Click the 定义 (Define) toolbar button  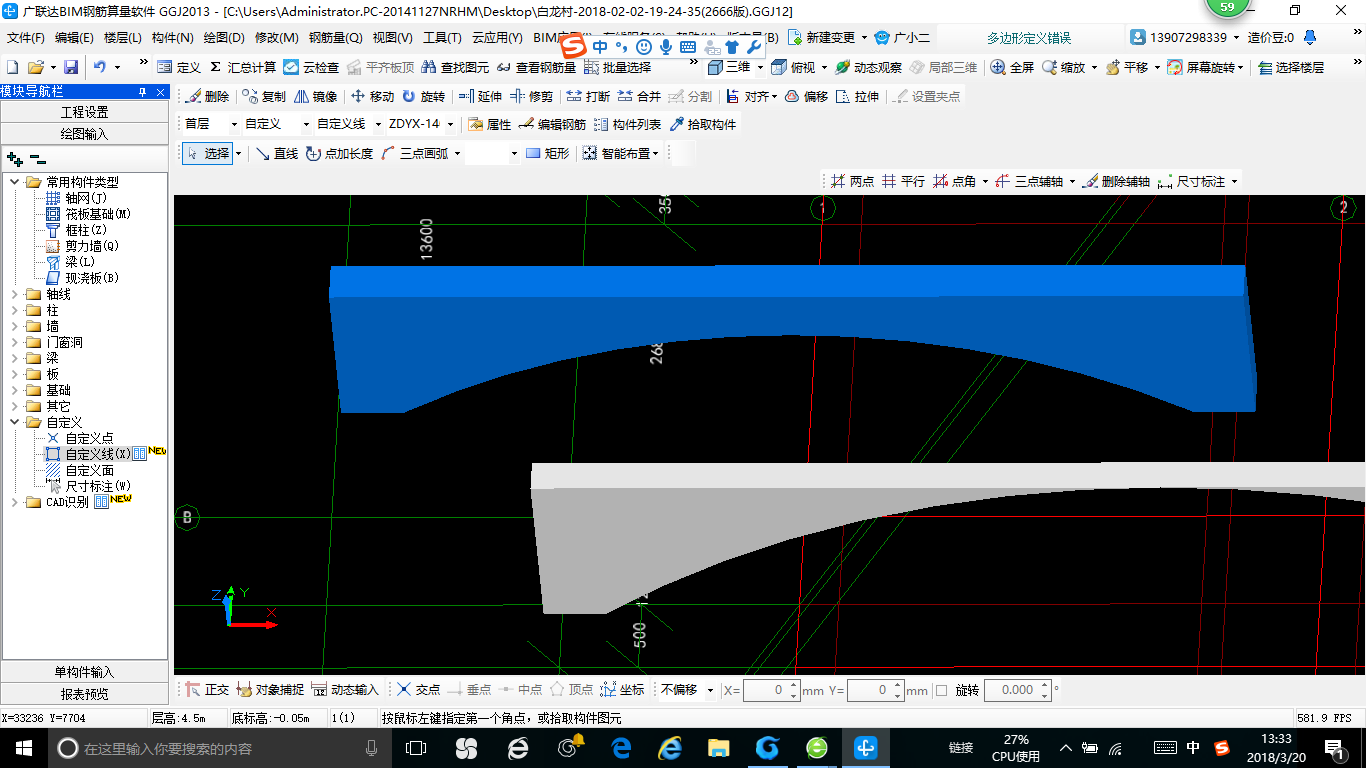point(178,67)
